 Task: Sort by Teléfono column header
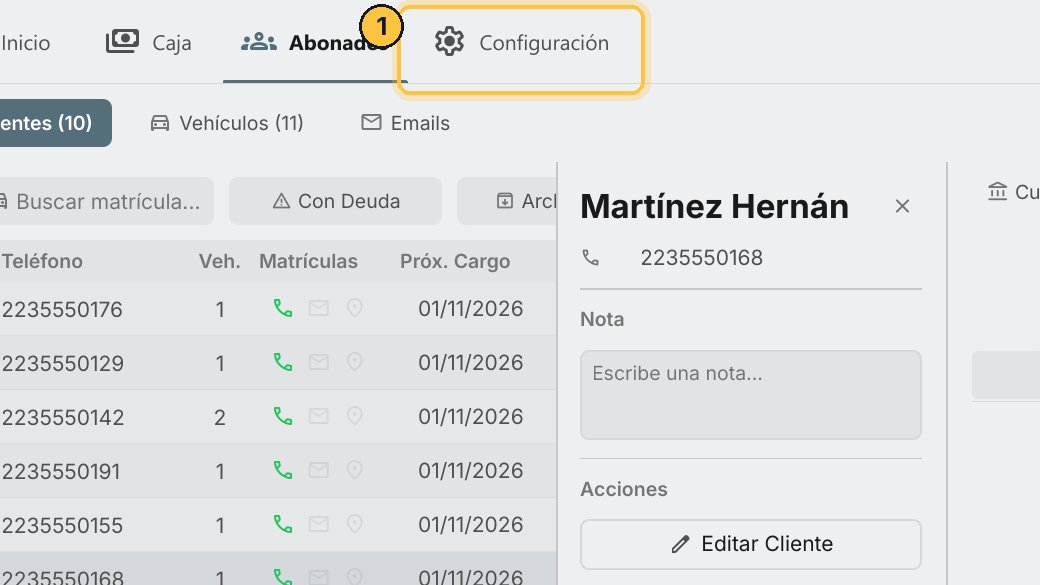(x=42, y=261)
